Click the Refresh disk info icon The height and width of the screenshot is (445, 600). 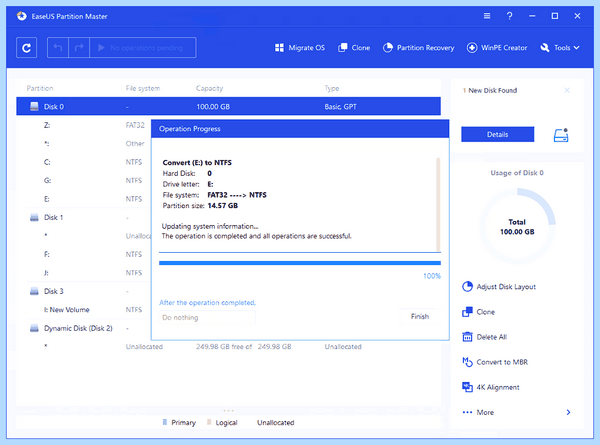click(26, 48)
